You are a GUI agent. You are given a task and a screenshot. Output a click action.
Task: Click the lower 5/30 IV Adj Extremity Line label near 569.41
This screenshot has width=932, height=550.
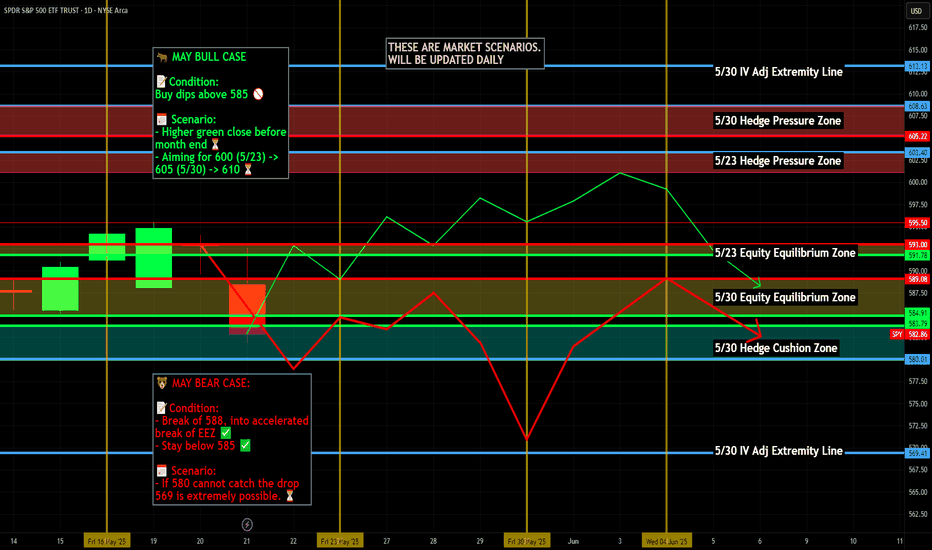coord(779,451)
